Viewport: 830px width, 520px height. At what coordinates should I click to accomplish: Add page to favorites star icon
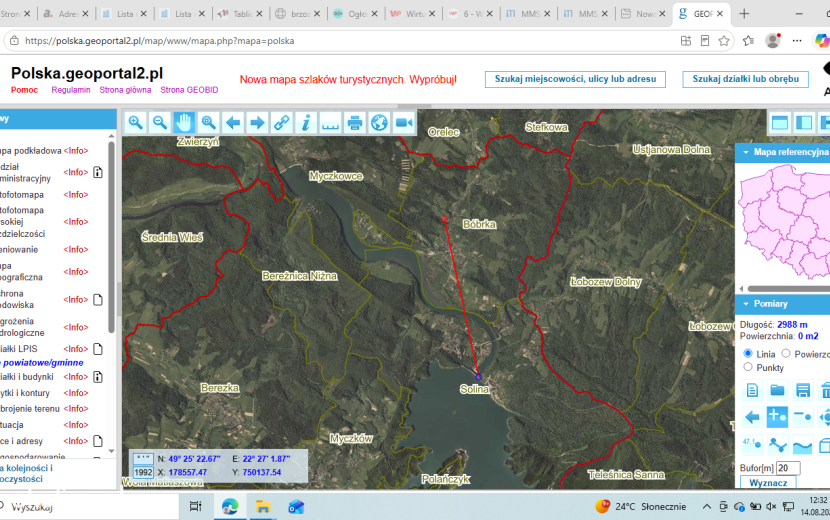(724, 41)
